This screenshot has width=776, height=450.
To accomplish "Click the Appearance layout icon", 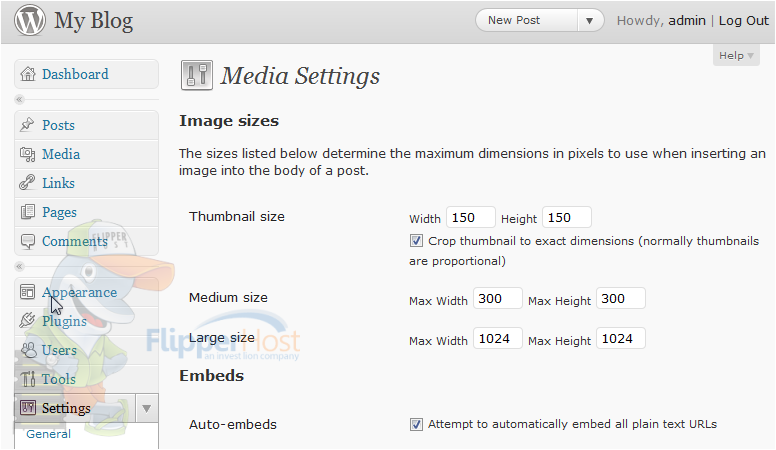I will click(x=27, y=292).
